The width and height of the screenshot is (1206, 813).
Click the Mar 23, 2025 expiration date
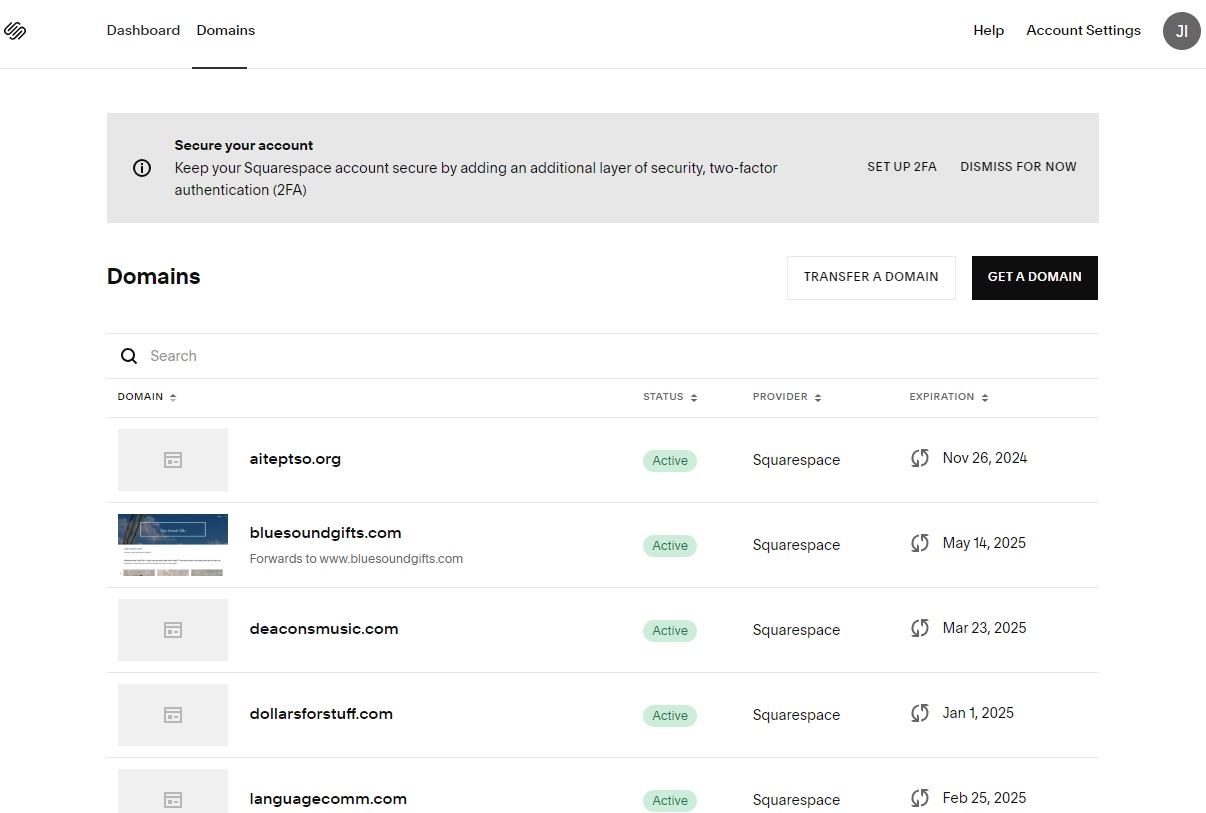tap(984, 628)
